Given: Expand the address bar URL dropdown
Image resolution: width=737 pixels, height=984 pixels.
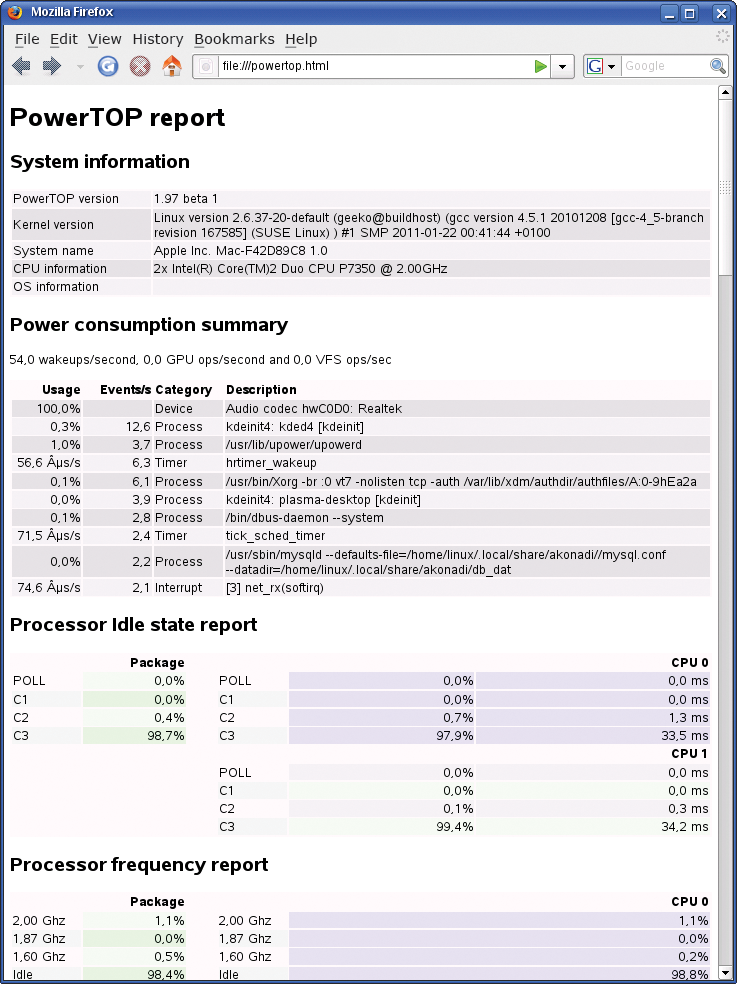Looking at the screenshot, I should pyautogui.click(x=563, y=67).
